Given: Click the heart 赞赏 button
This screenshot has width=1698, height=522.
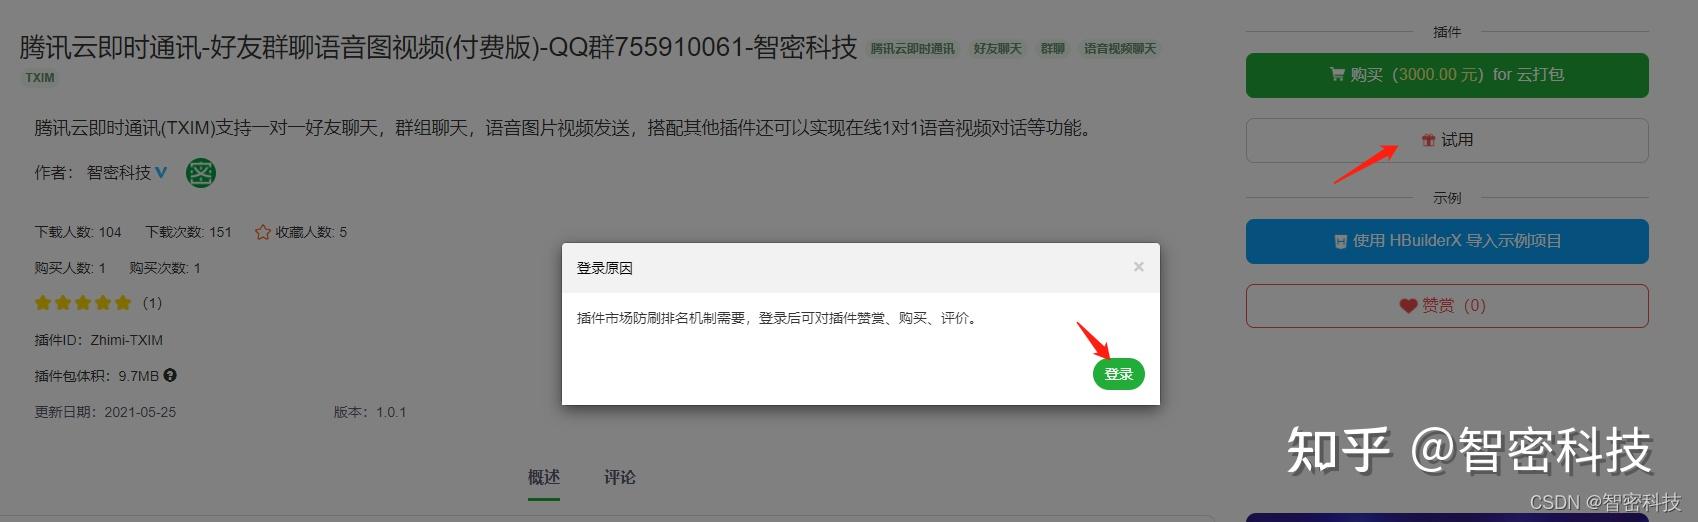Looking at the screenshot, I should 1447,306.
